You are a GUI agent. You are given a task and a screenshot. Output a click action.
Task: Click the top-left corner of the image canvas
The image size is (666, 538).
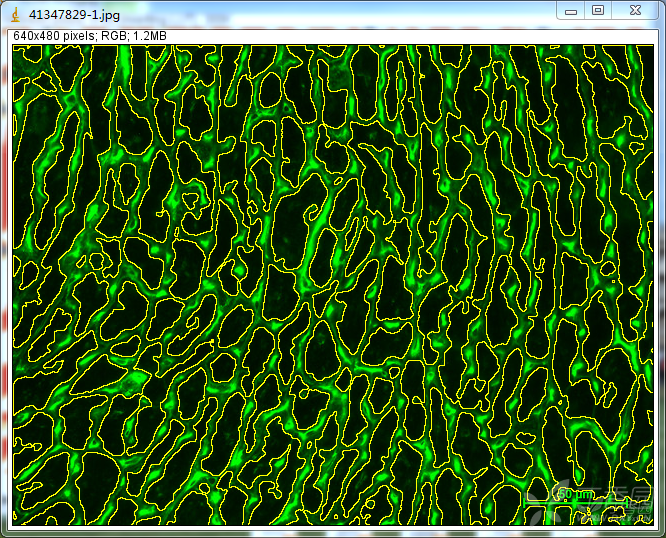click(x=13, y=46)
